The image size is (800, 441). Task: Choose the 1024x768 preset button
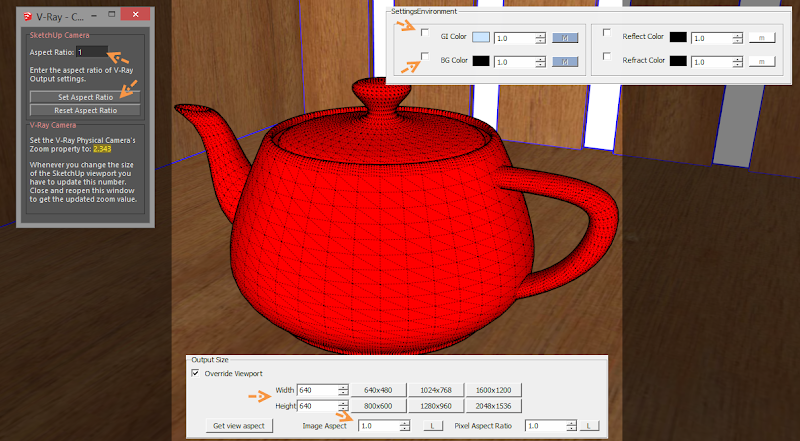click(x=436, y=390)
